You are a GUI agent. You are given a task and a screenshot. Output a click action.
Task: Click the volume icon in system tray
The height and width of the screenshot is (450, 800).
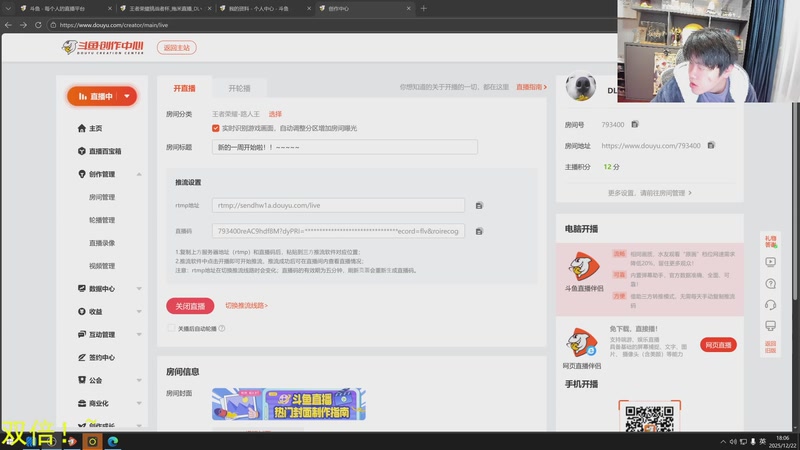tap(733, 441)
